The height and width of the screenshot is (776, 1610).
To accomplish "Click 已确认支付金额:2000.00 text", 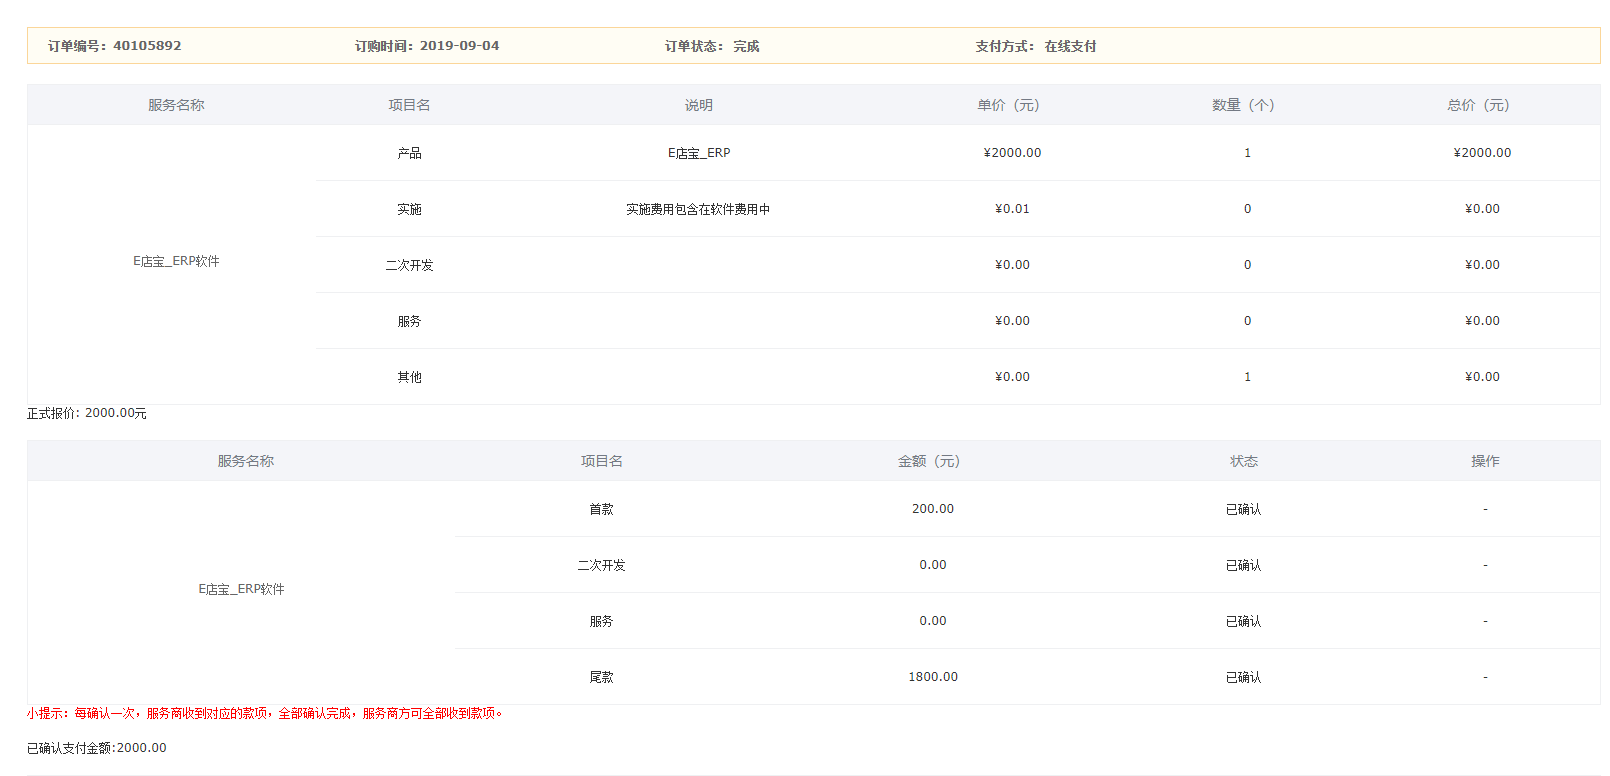I will (97, 748).
